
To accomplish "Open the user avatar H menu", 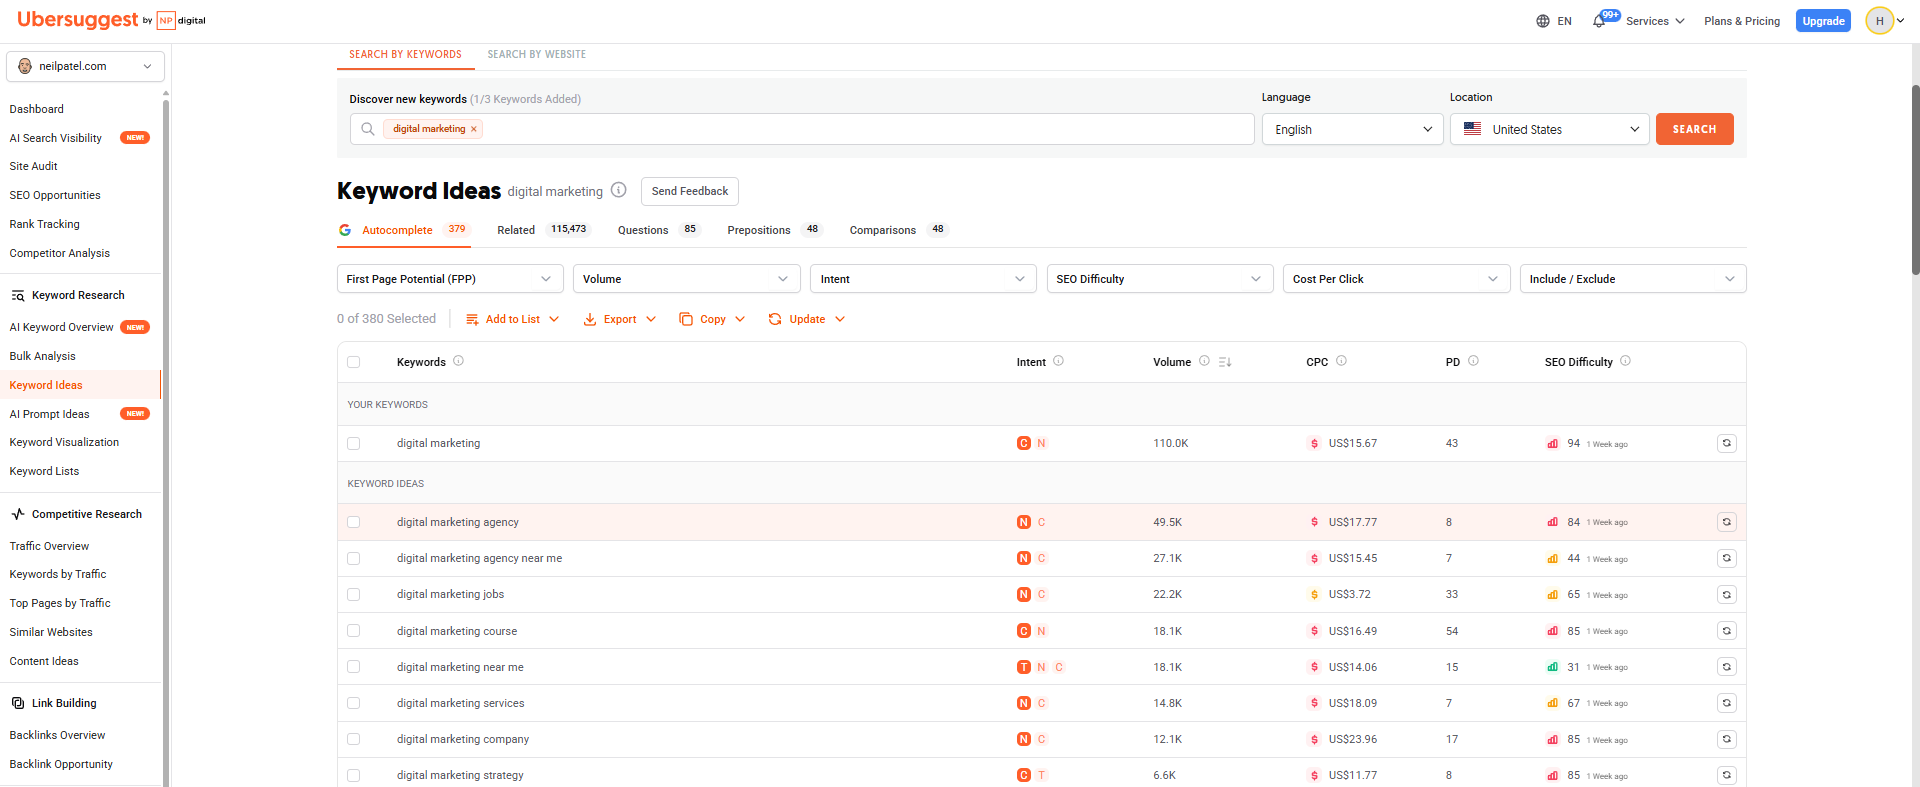I will 1885,20.
